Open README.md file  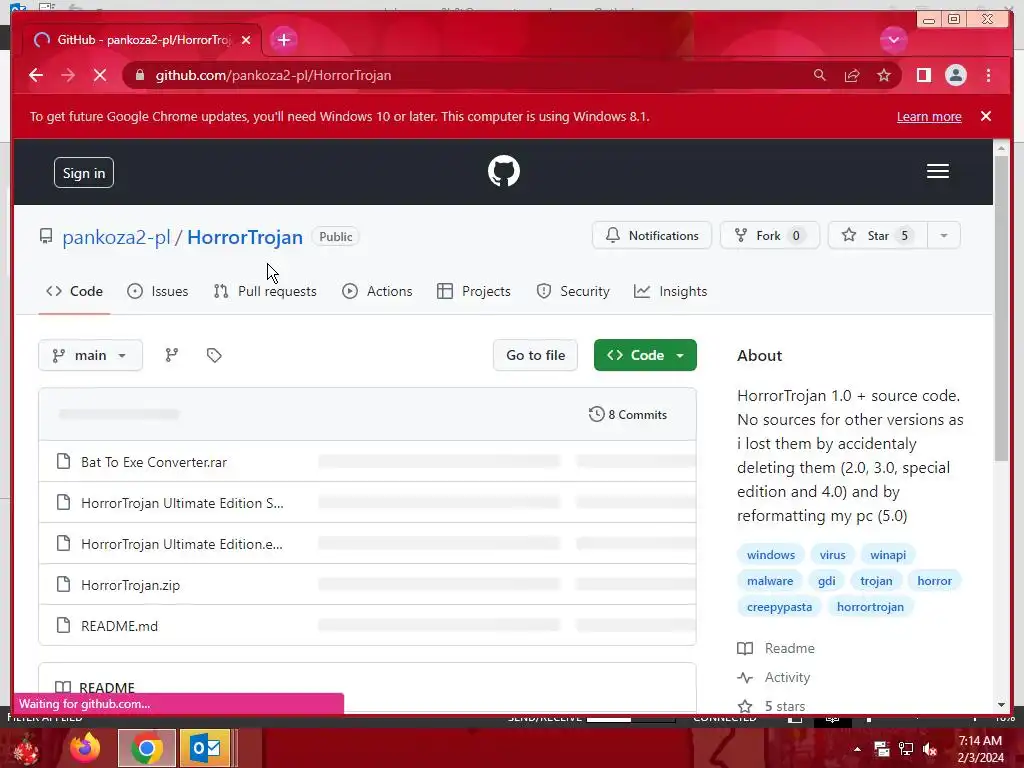point(120,626)
